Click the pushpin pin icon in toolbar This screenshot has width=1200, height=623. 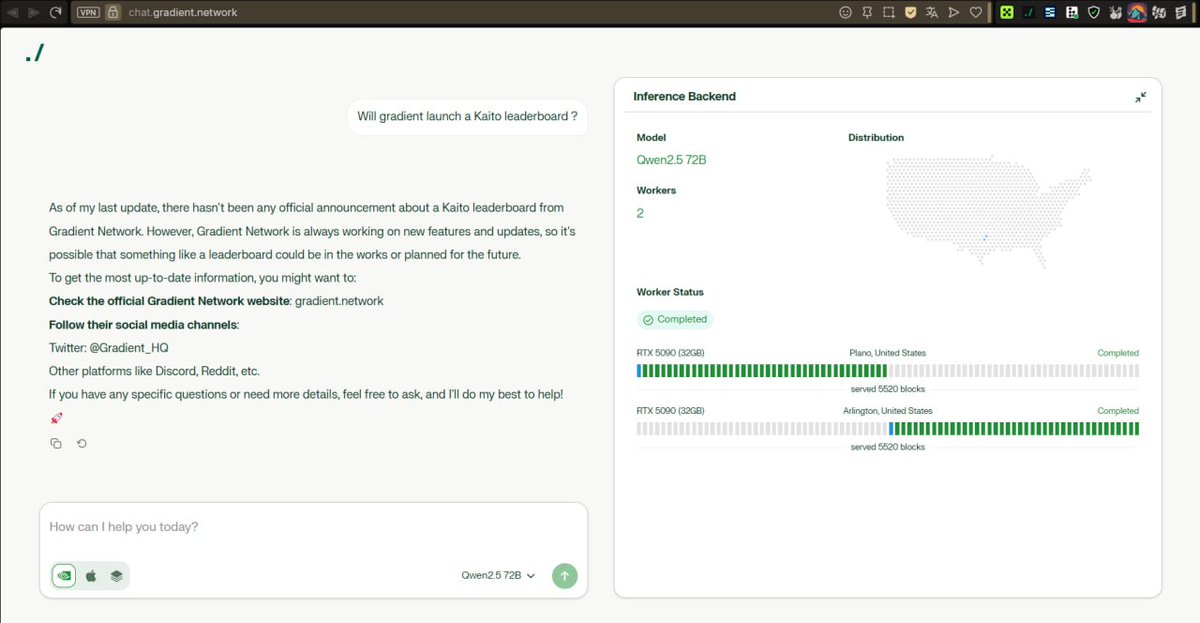point(867,13)
